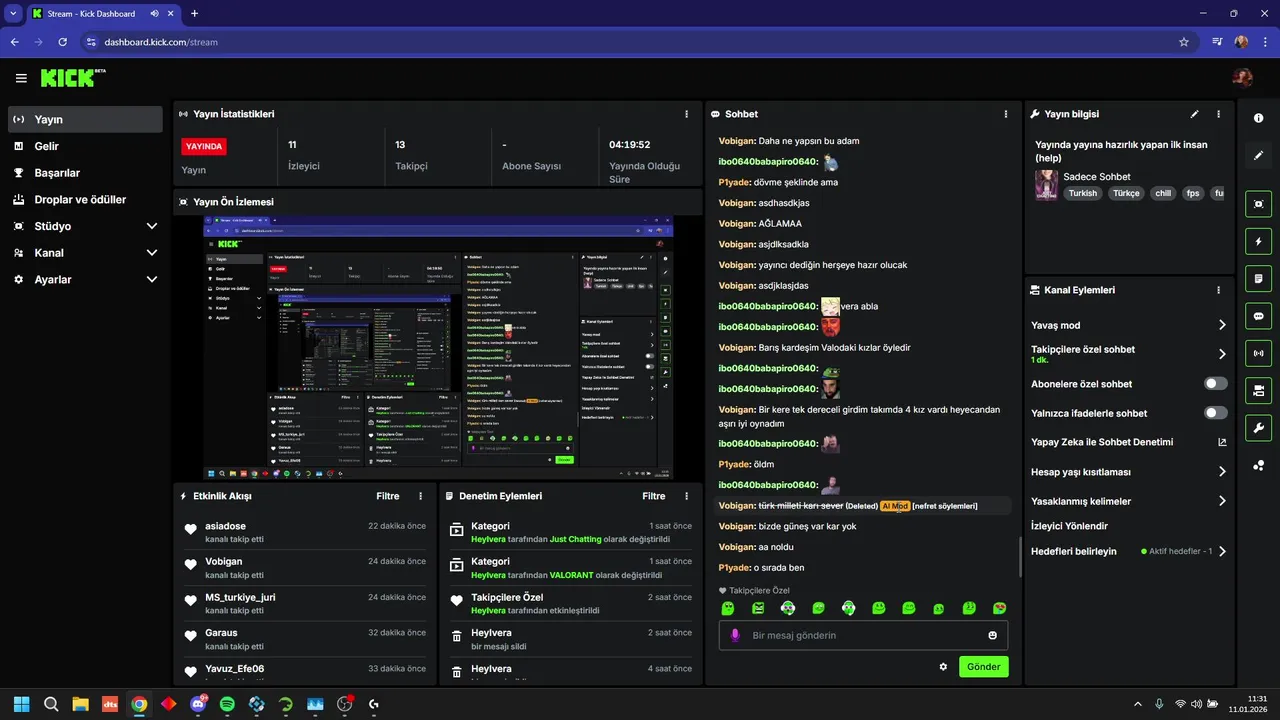Open a new Chrome tab
The width and height of the screenshot is (1280, 720).
coord(194,14)
